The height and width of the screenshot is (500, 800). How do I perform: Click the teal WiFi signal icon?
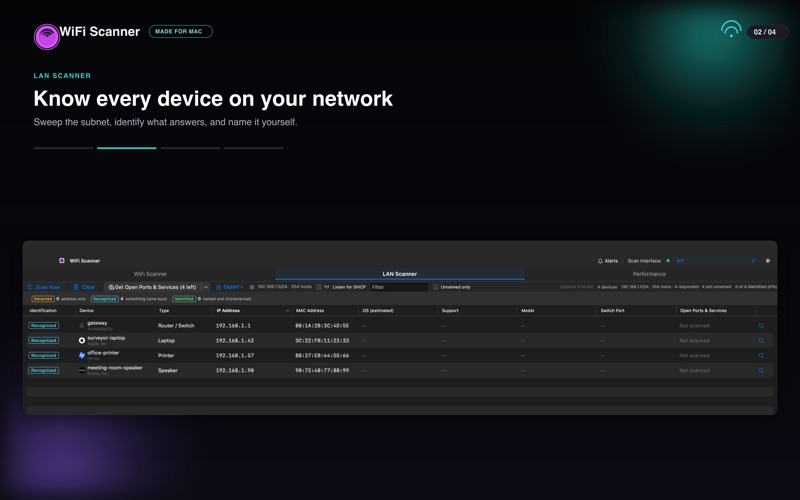(731, 29)
